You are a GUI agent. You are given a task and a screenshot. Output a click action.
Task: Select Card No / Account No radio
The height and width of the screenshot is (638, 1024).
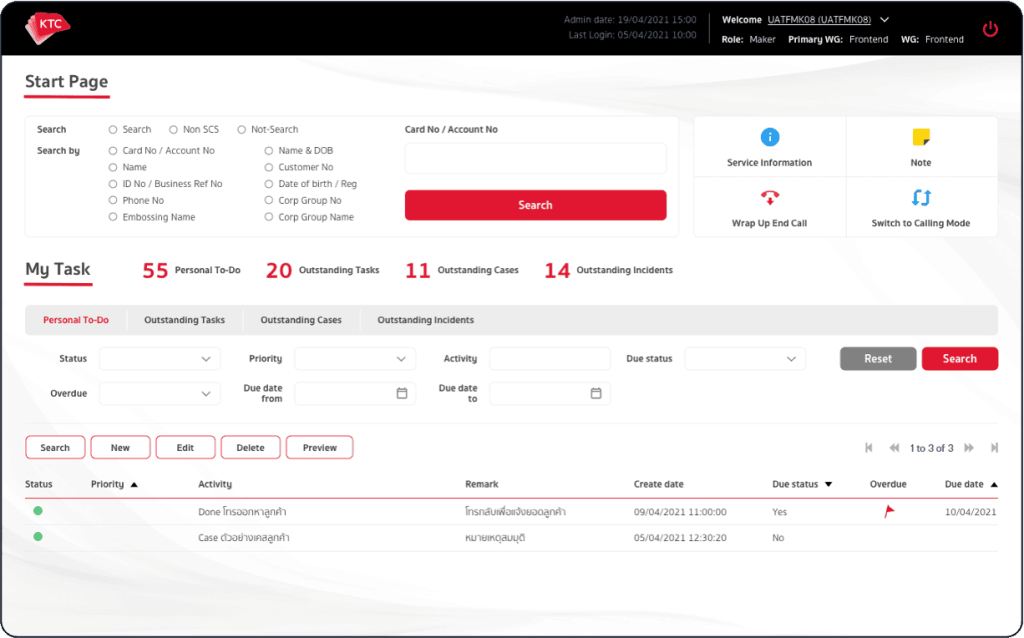113,151
